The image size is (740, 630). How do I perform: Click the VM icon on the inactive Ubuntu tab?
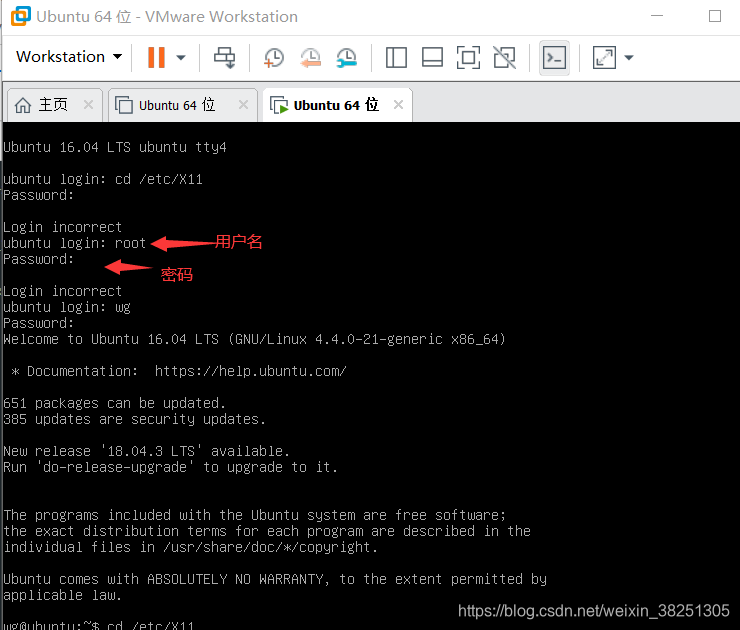124,105
